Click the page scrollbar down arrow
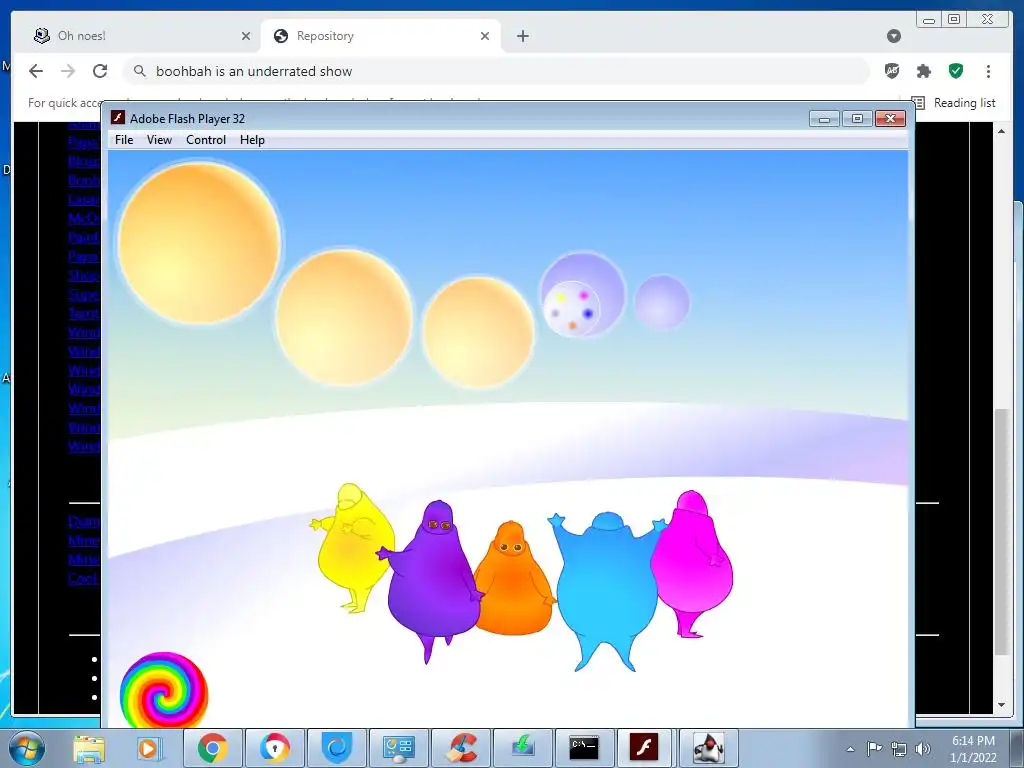The width and height of the screenshot is (1024, 768). (1001, 705)
